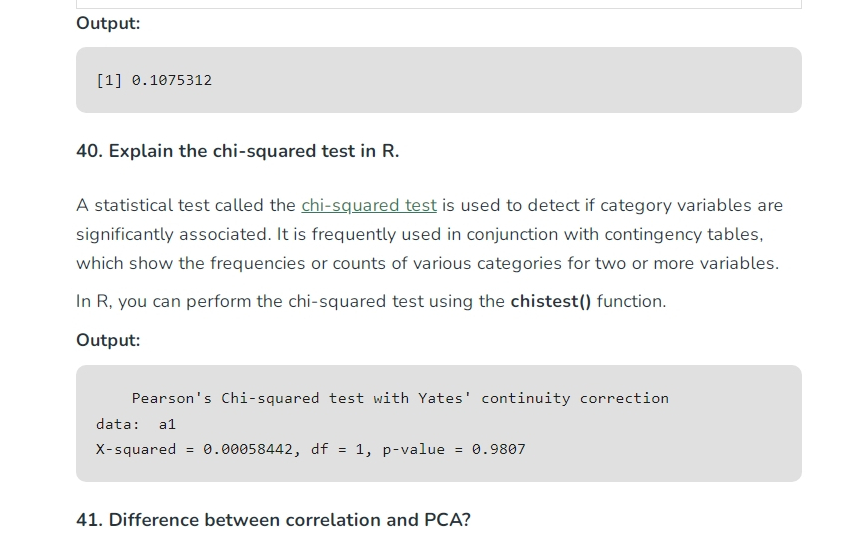Open the chi-squared test hyperlink

[369, 206]
